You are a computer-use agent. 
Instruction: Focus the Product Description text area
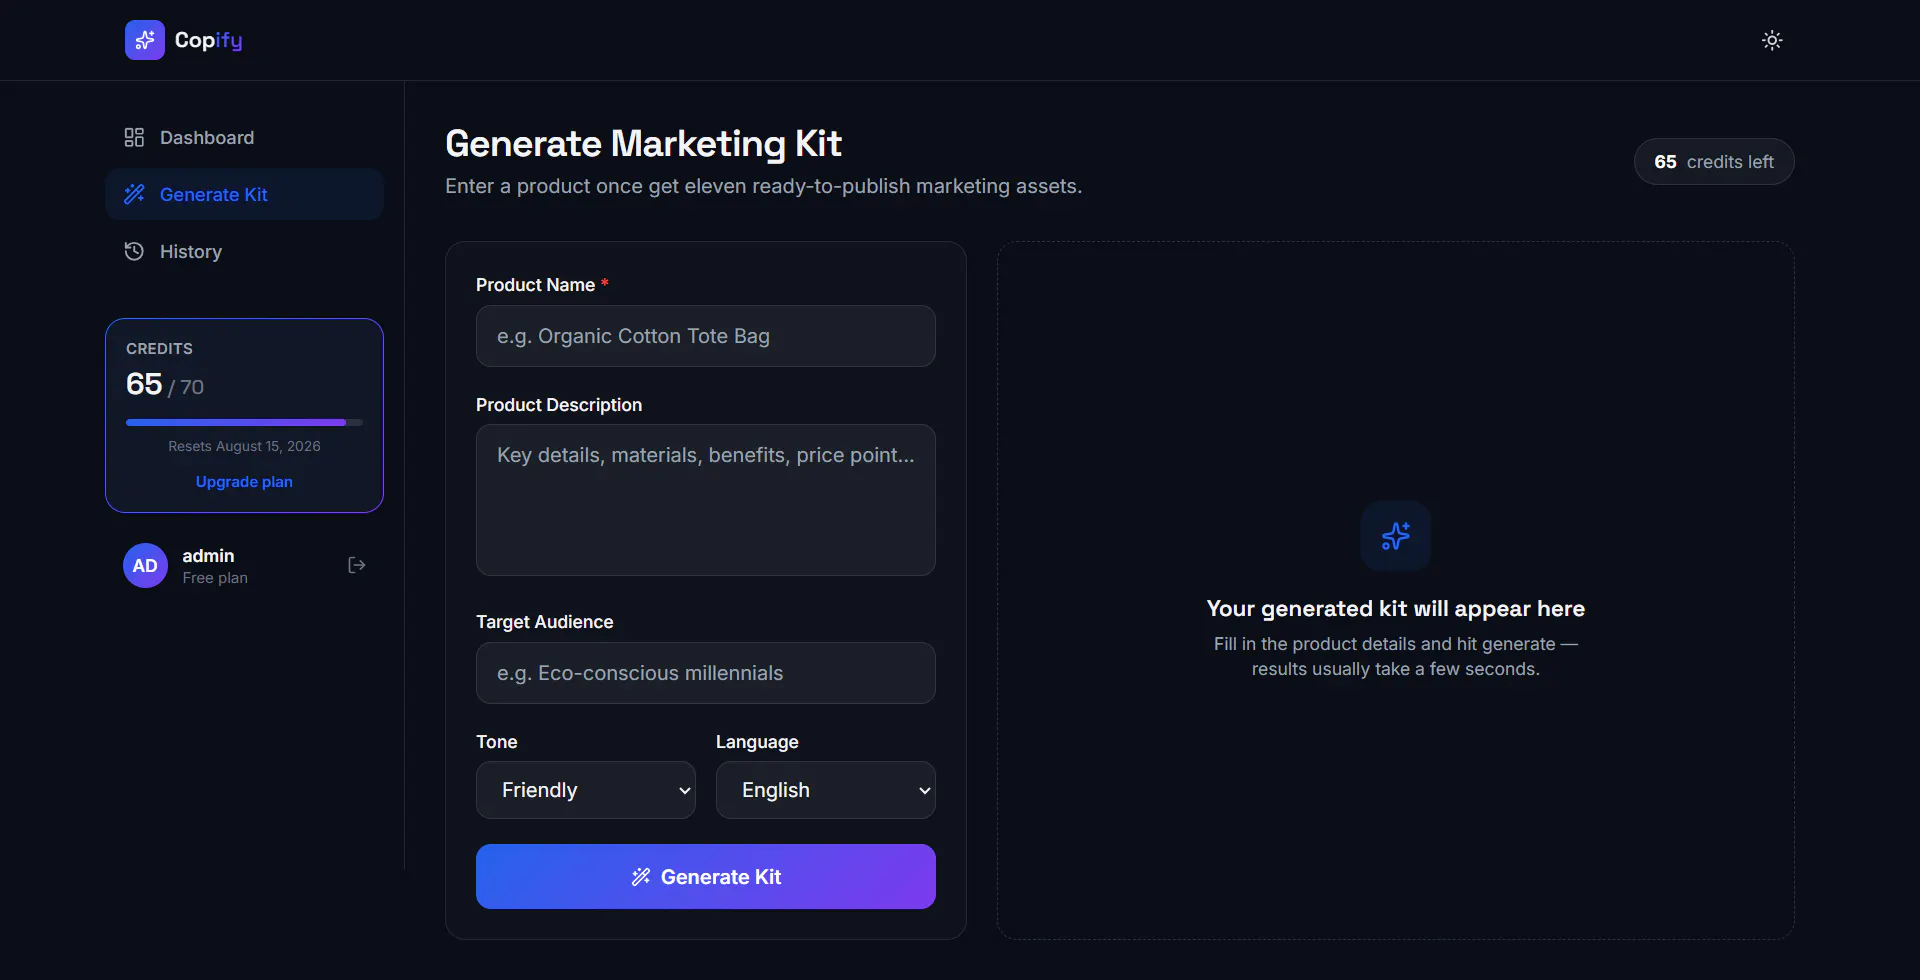click(x=706, y=500)
